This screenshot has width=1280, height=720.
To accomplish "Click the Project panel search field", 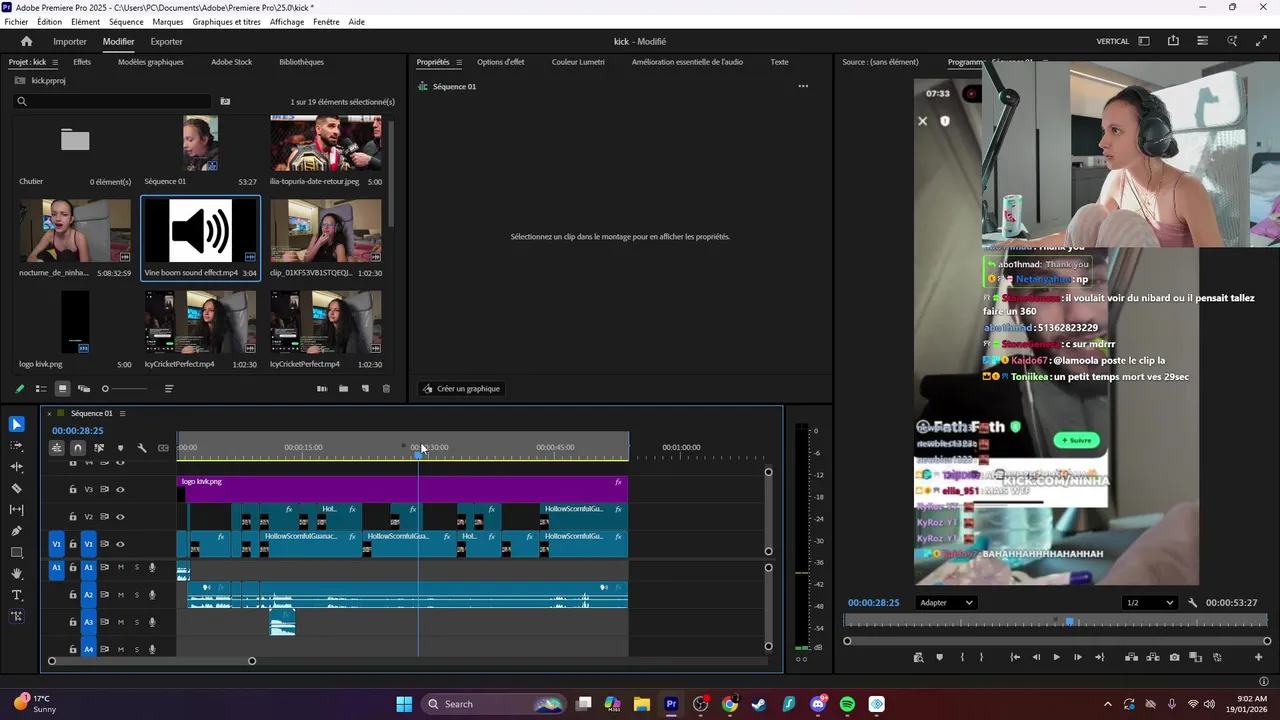I will click(112, 101).
